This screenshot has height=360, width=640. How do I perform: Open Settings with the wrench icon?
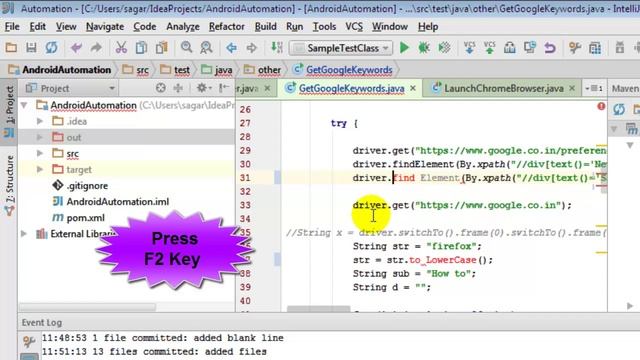(x=575, y=48)
